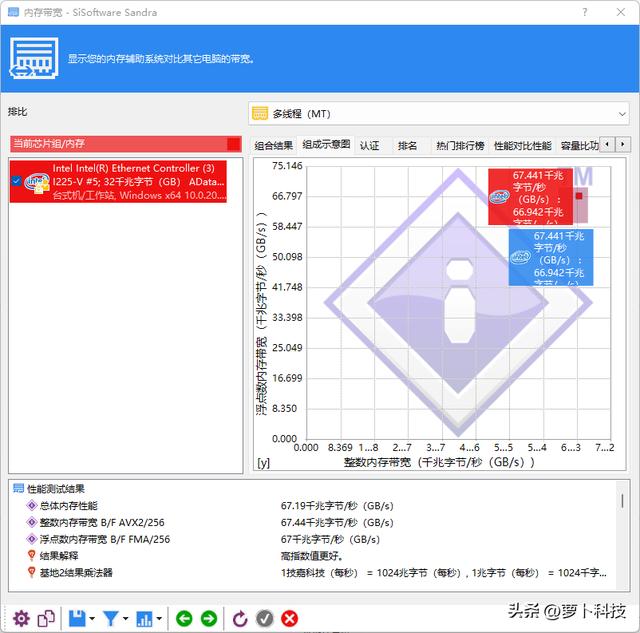Close the SiSoftware Sandra window

621,12
